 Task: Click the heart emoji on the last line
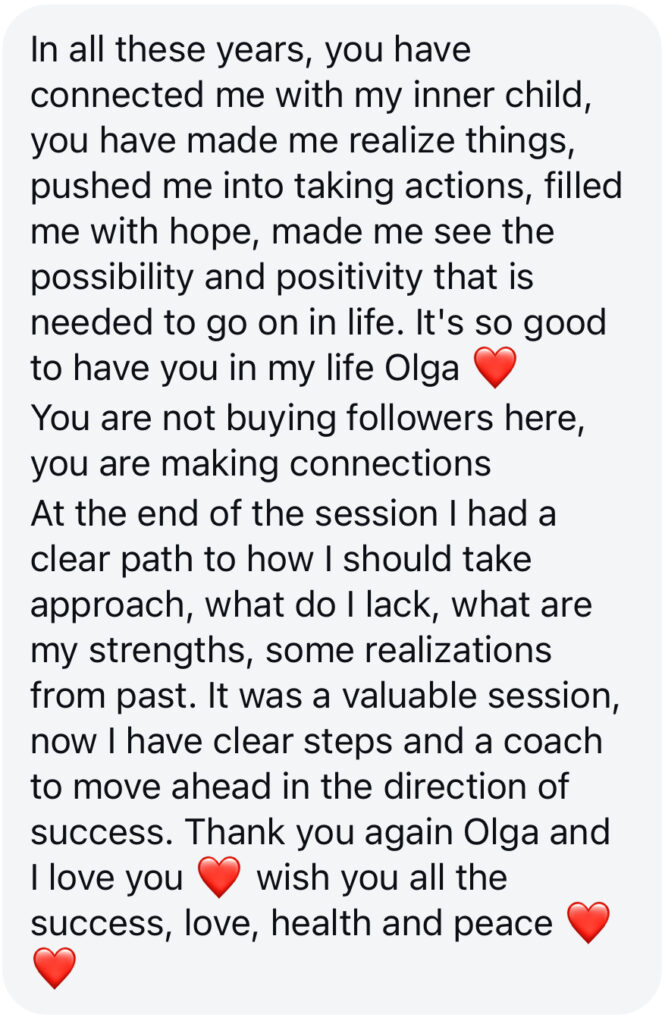(54, 968)
